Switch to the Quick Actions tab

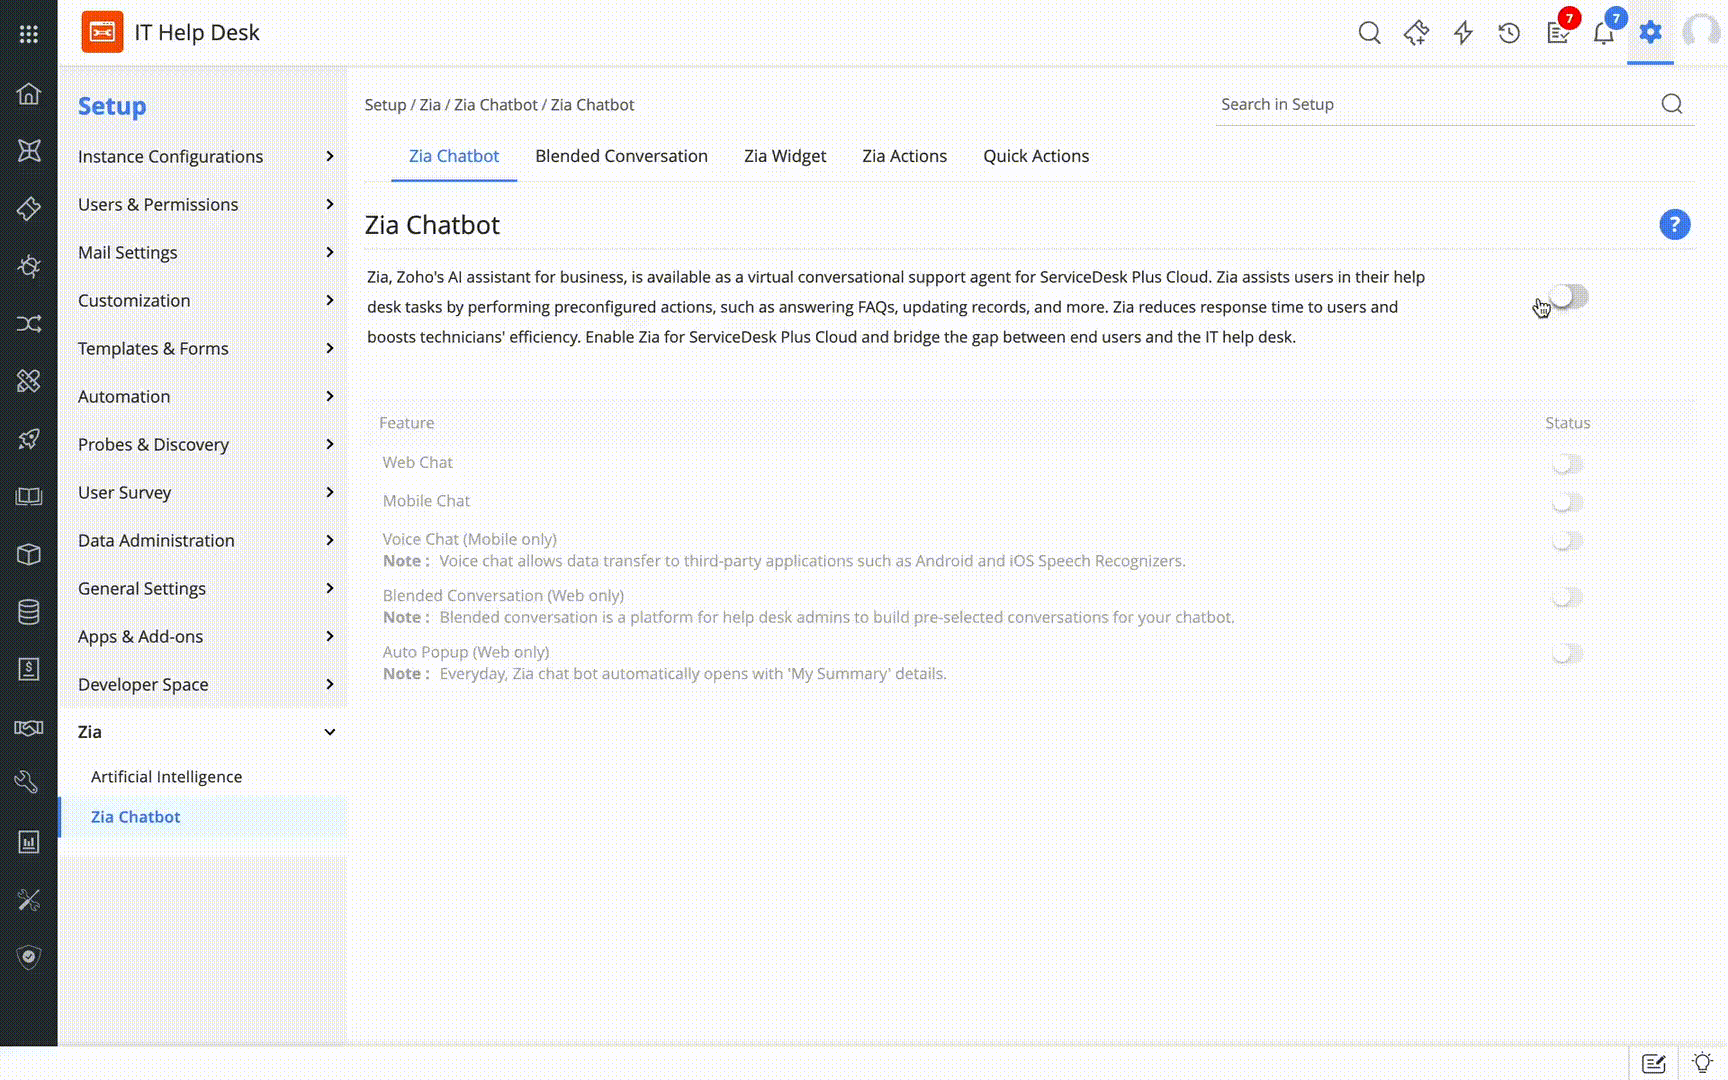pyautogui.click(x=1036, y=156)
